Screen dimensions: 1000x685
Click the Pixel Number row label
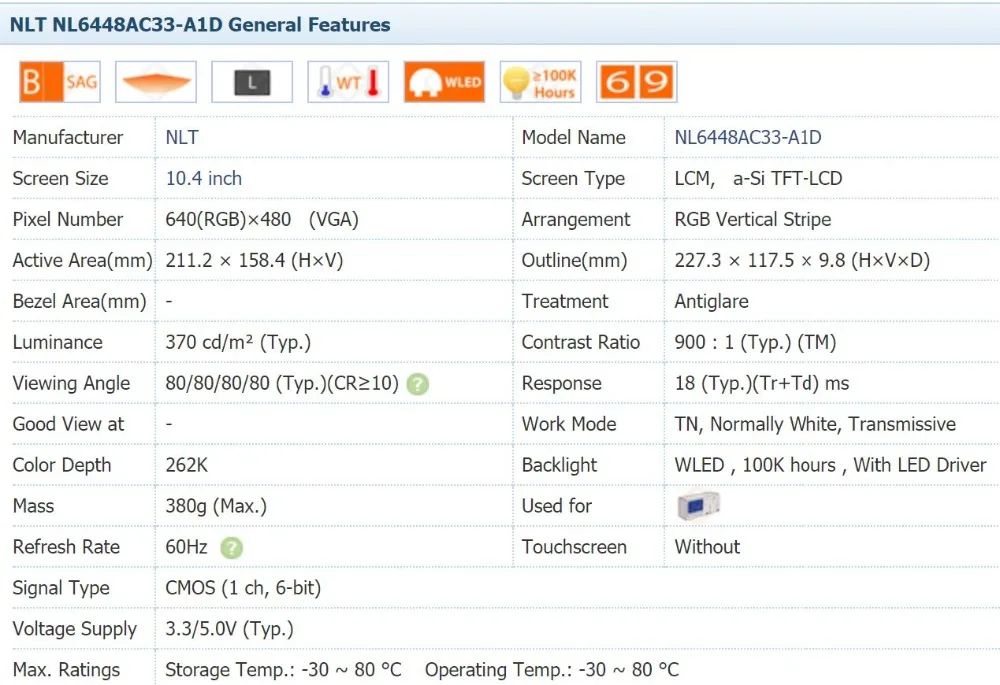click(68, 219)
